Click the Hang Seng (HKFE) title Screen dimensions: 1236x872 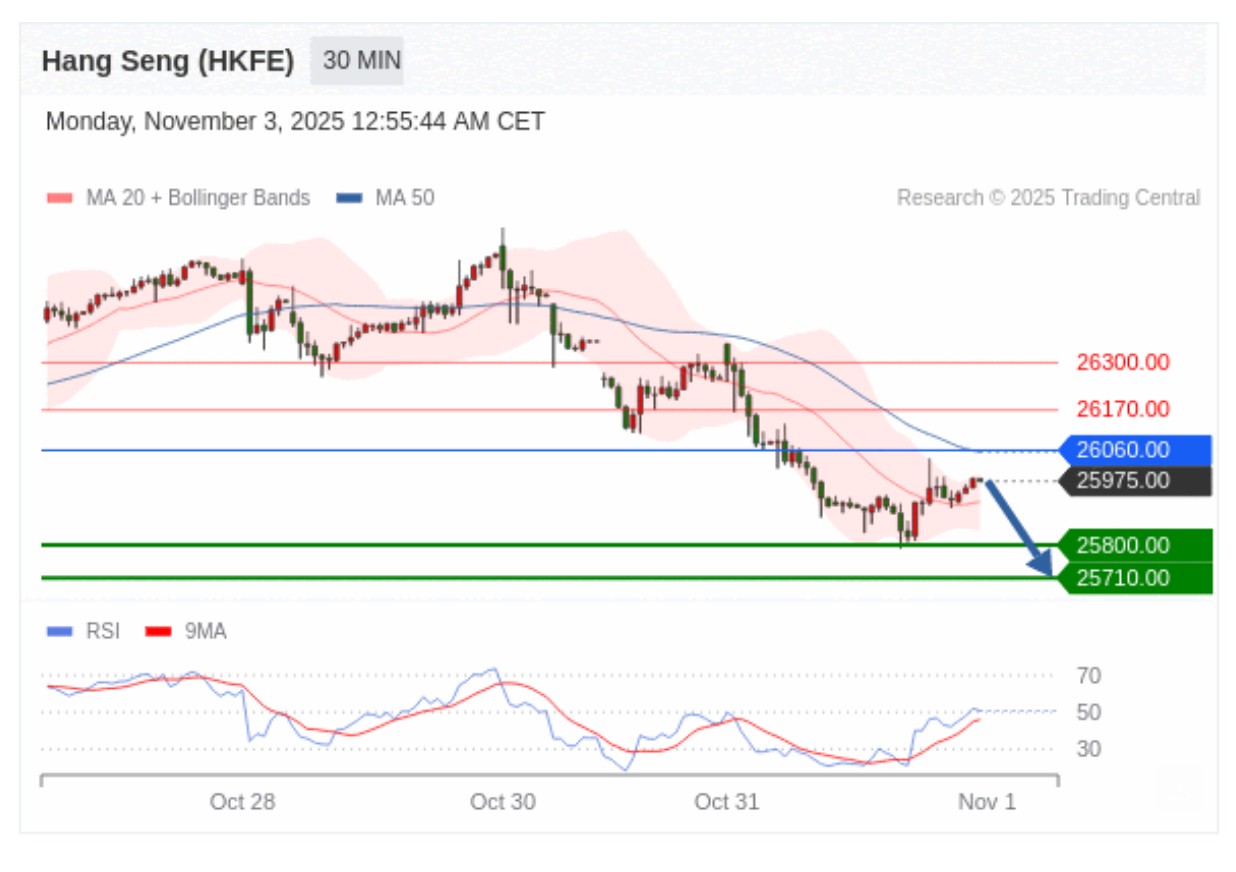coord(168,61)
